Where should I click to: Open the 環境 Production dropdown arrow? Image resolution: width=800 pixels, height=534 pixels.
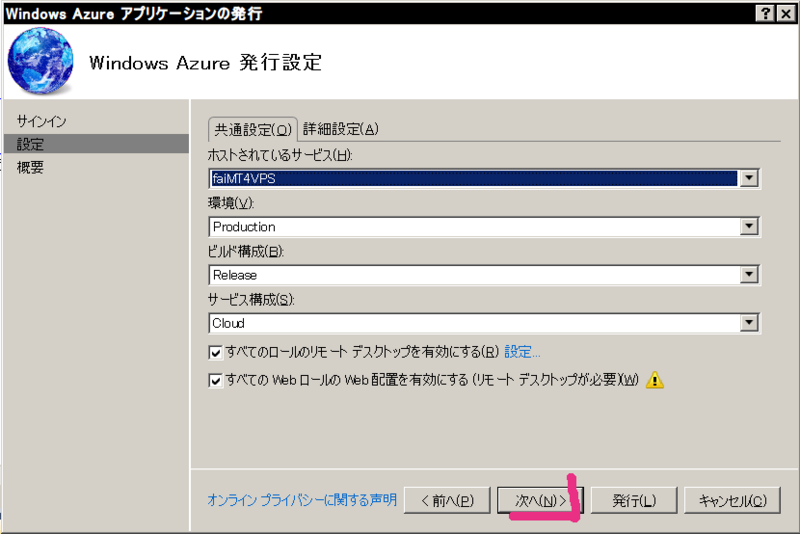(748, 226)
